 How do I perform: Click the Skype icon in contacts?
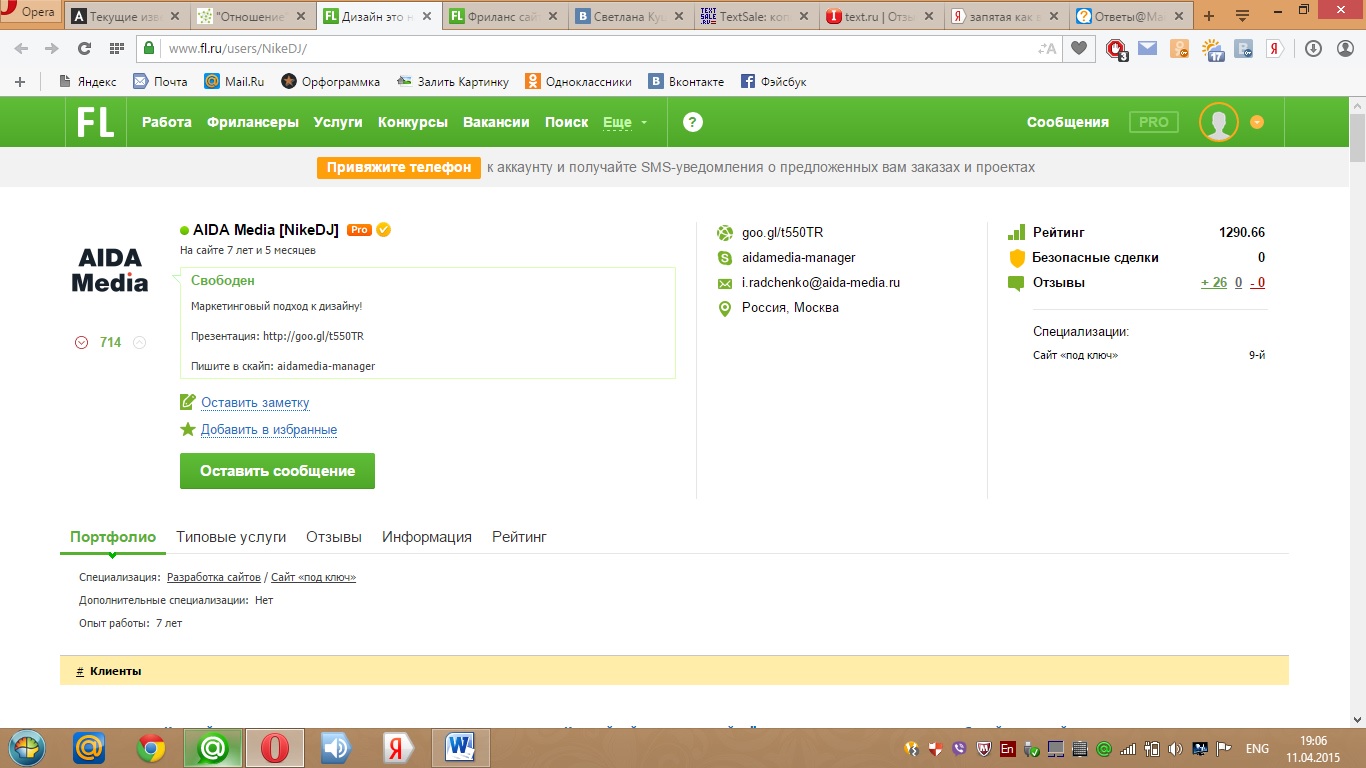click(725, 258)
